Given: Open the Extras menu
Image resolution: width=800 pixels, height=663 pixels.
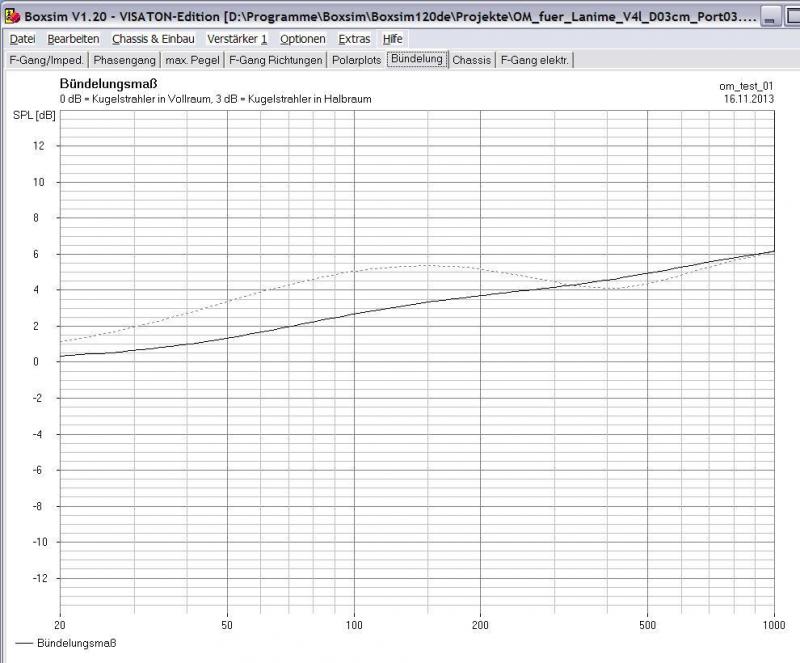Looking at the screenshot, I should click(354, 39).
